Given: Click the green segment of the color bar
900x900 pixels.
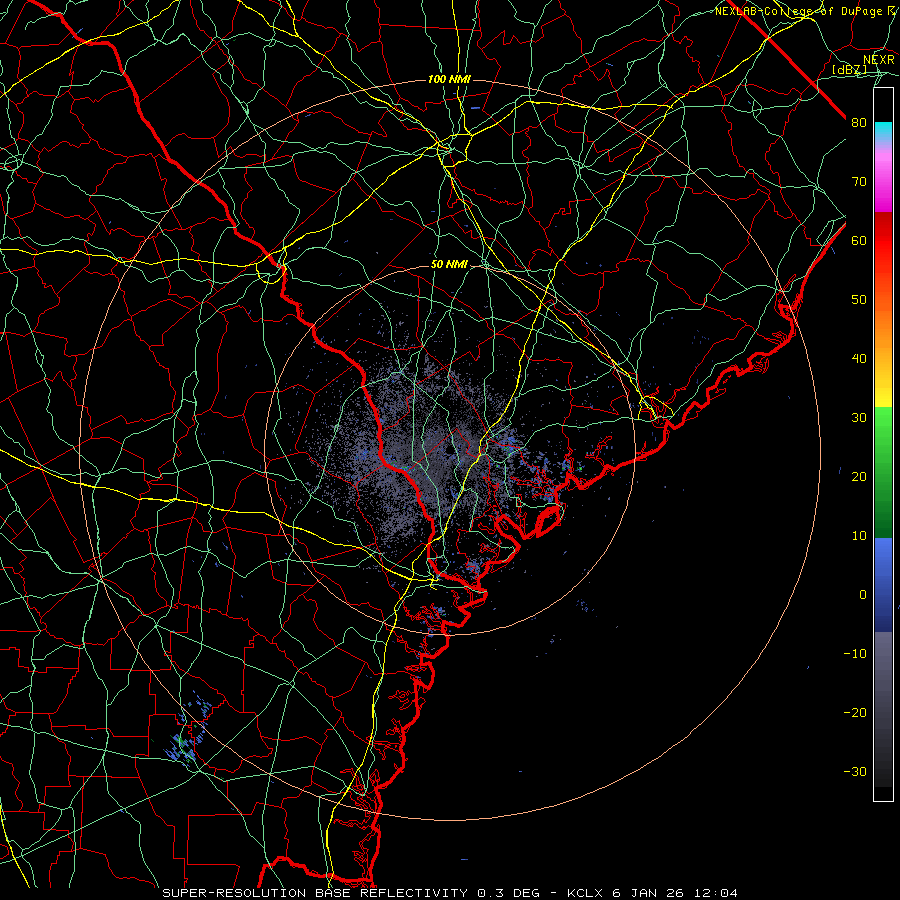Looking at the screenshot, I should point(883,472).
